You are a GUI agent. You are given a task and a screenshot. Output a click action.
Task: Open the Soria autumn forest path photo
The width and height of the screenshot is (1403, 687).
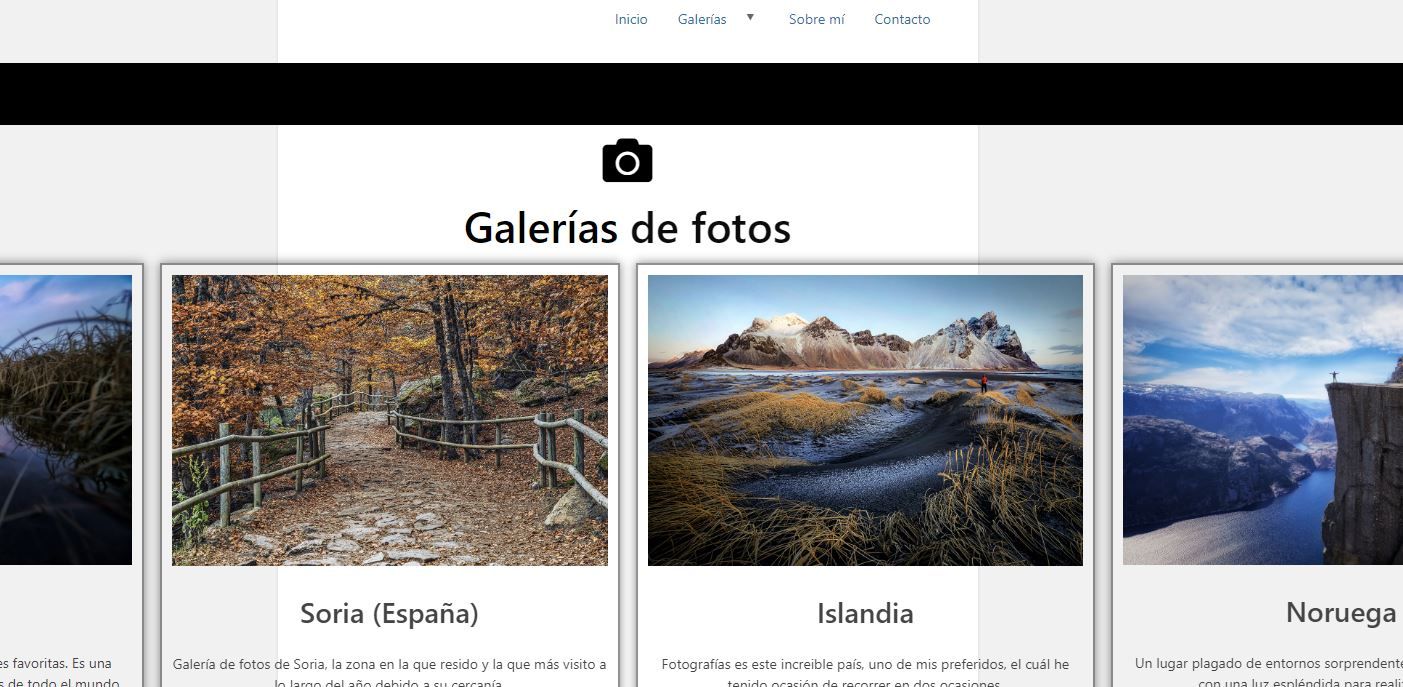[x=390, y=420]
